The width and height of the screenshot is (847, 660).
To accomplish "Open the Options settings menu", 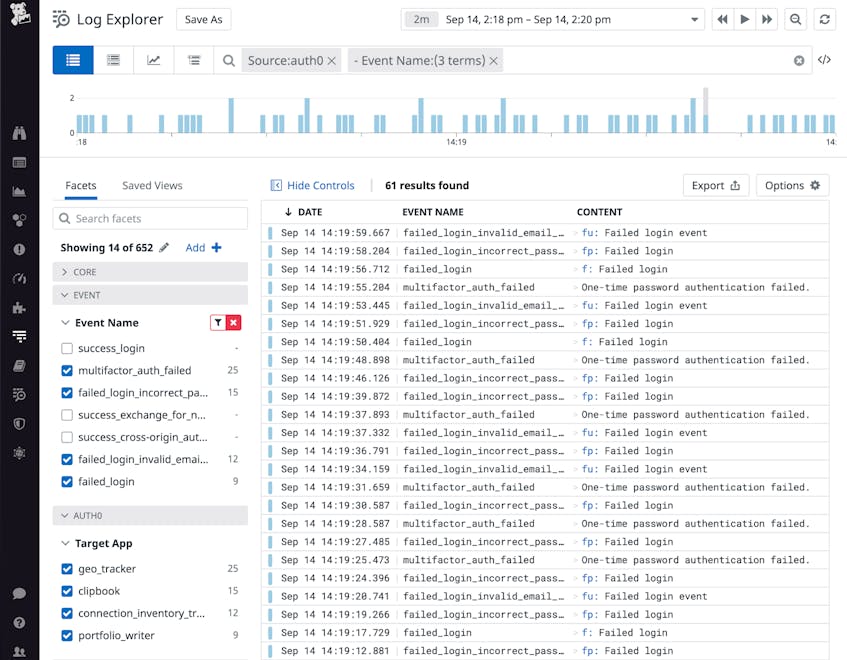I will tap(792, 185).
